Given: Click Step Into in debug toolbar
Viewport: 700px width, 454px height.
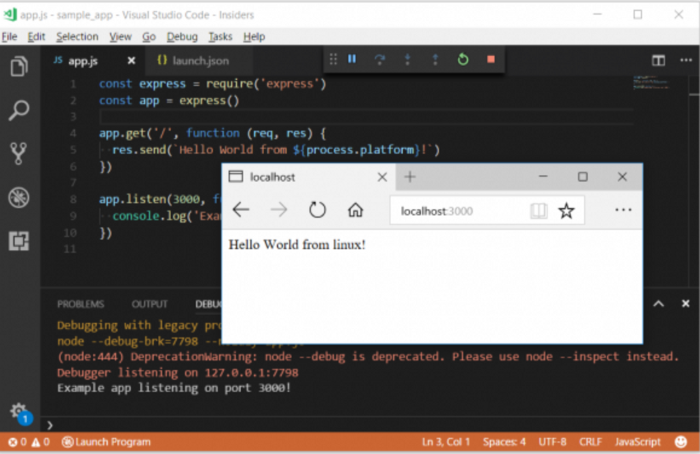Looking at the screenshot, I should point(407,59).
